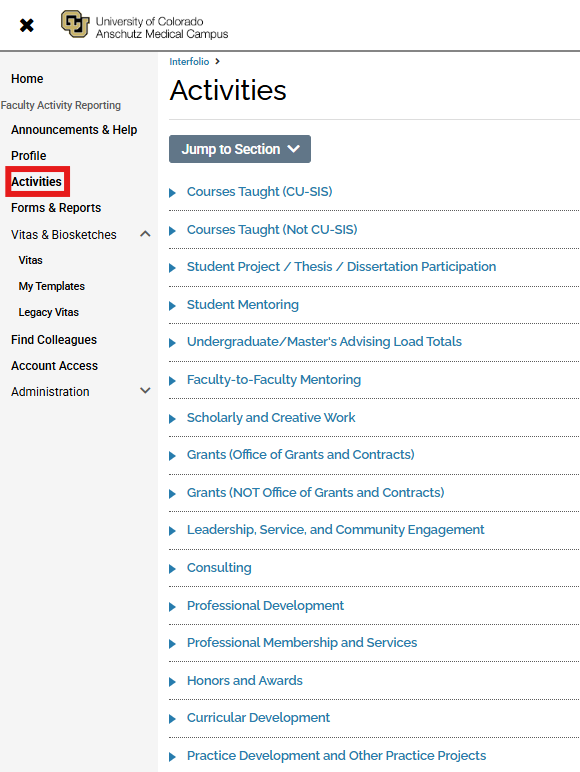Open My Templates submenu item
The height and width of the screenshot is (772, 580).
[52, 286]
